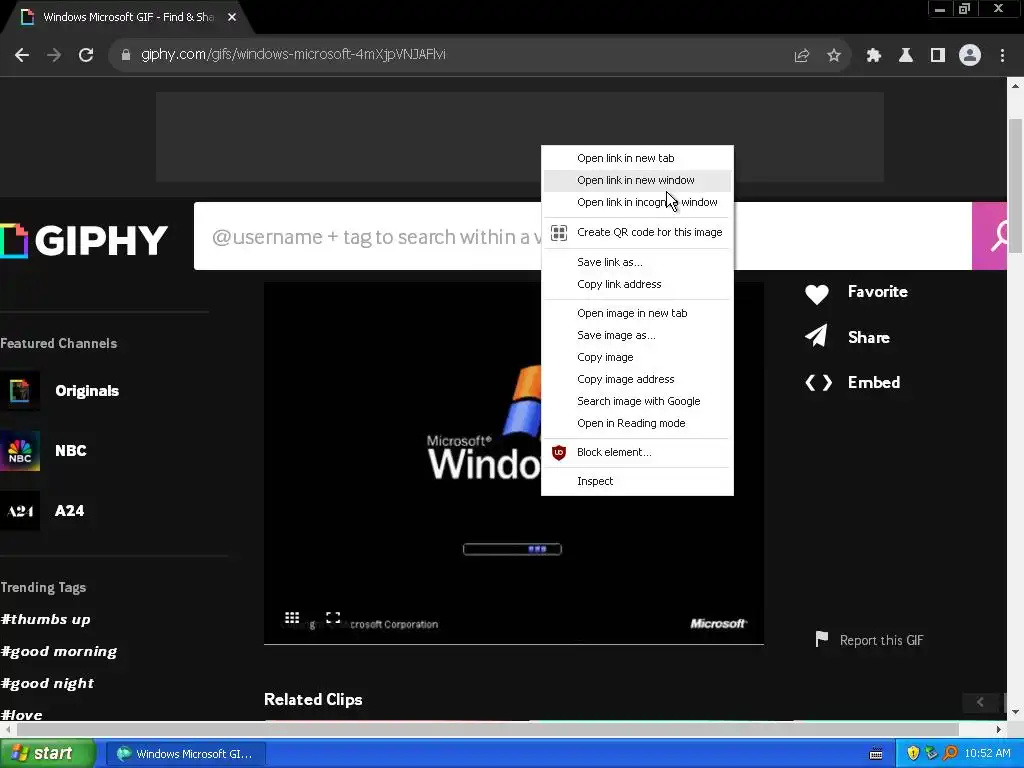Image resolution: width=1024 pixels, height=768 pixels.
Task: Open the Originals channel icon
Action: [x=20, y=391]
